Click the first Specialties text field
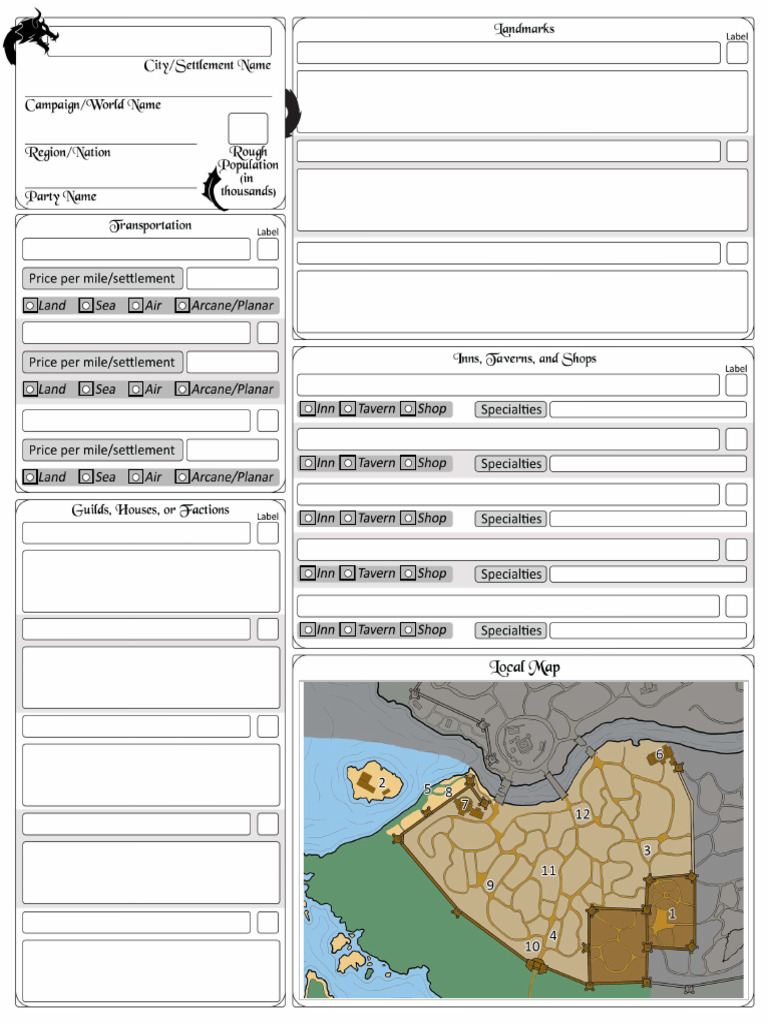Screen dimensions: 768x1024 648,409
